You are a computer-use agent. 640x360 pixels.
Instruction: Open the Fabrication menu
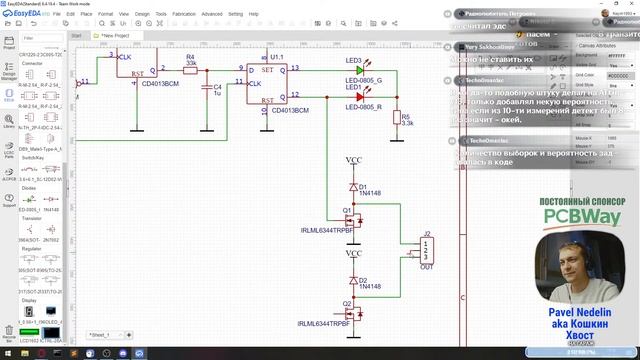pyautogui.click(x=184, y=14)
